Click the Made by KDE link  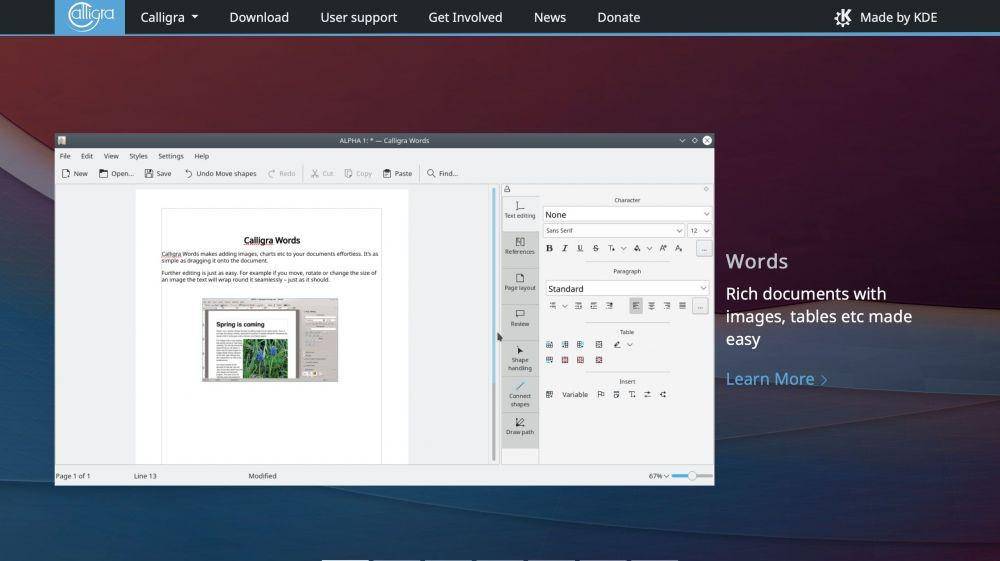click(x=886, y=18)
